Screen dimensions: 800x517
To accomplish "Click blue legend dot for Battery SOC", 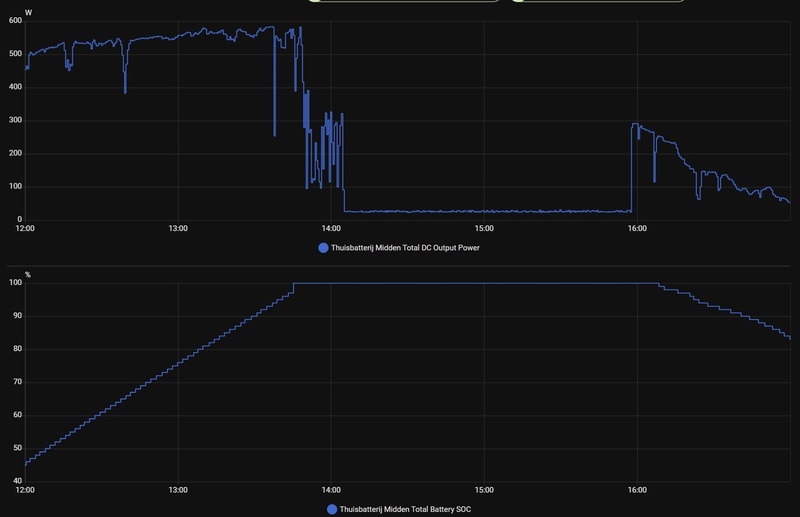I will coord(332,509).
